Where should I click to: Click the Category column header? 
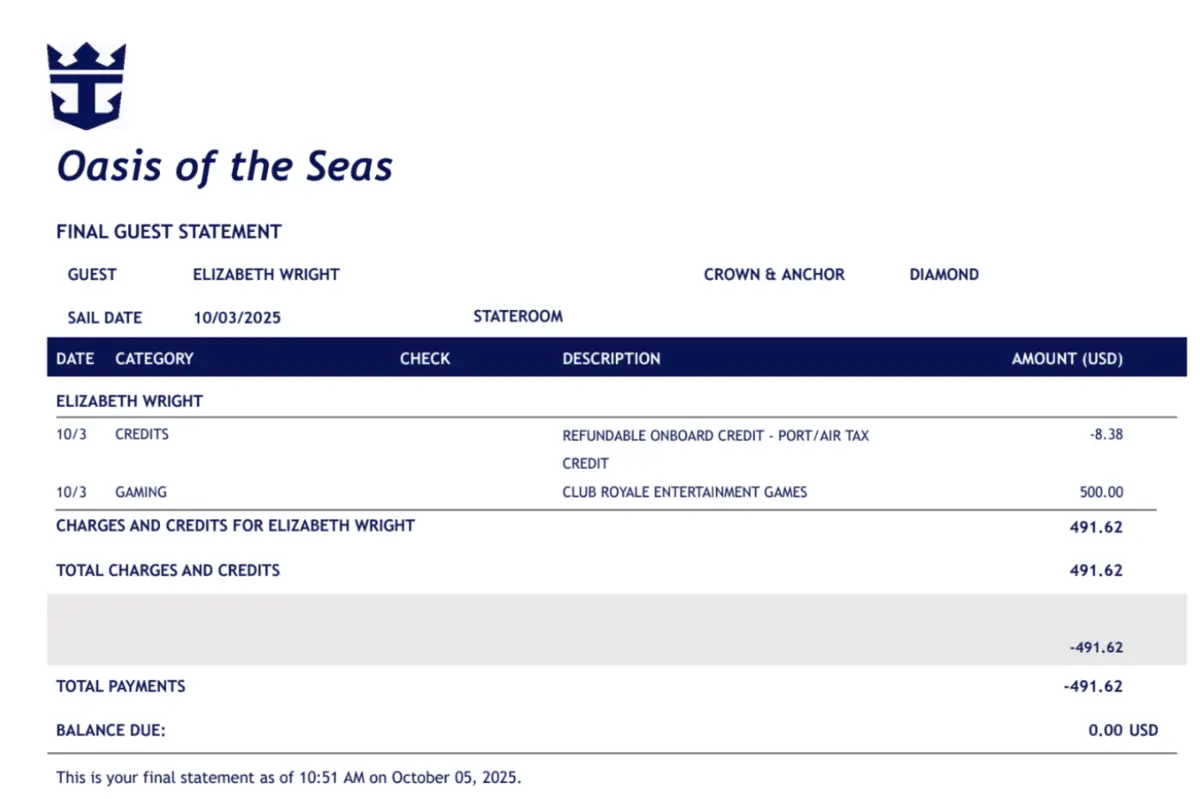pos(154,358)
